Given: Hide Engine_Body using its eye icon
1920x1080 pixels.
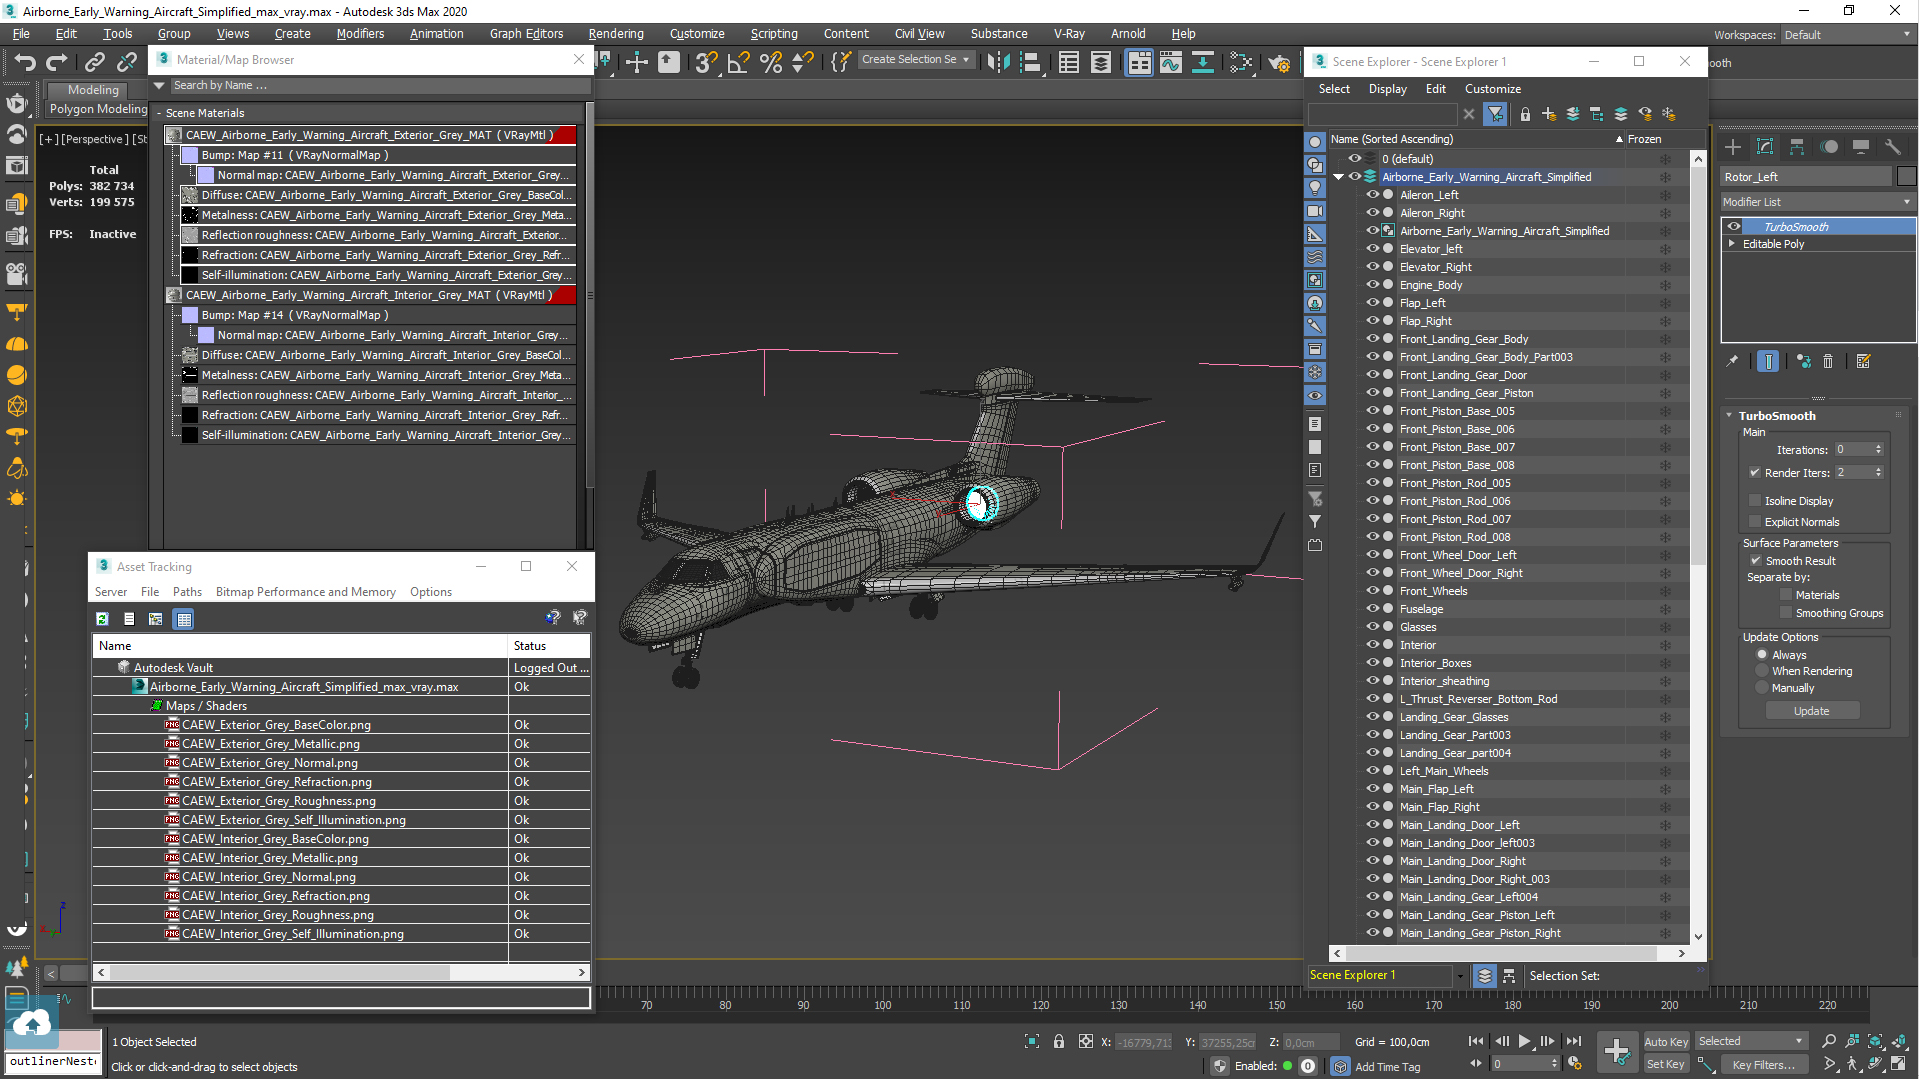Looking at the screenshot, I should click(1373, 285).
